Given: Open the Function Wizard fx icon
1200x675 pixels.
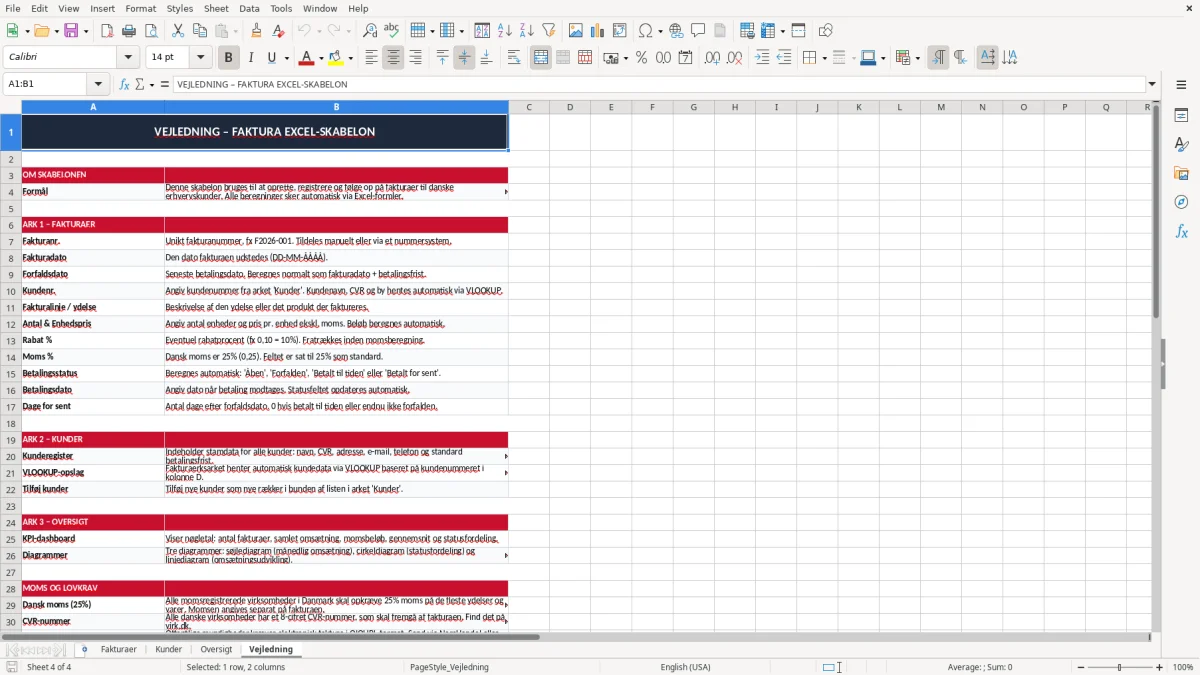Looking at the screenshot, I should click(x=124, y=85).
